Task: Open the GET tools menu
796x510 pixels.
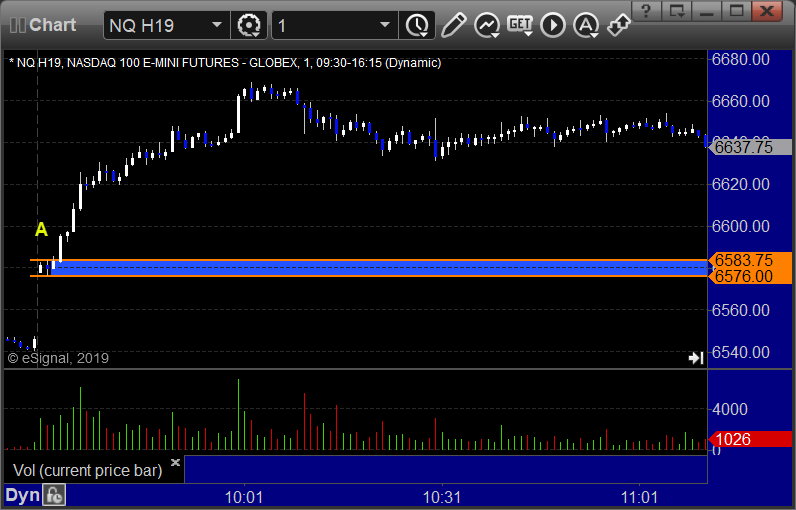Action: tap(520, 25)
